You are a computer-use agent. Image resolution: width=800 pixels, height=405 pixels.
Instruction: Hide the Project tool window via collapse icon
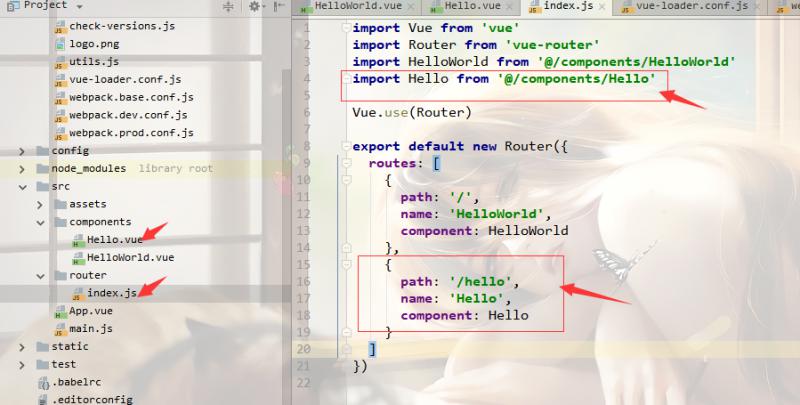[279, 7]
